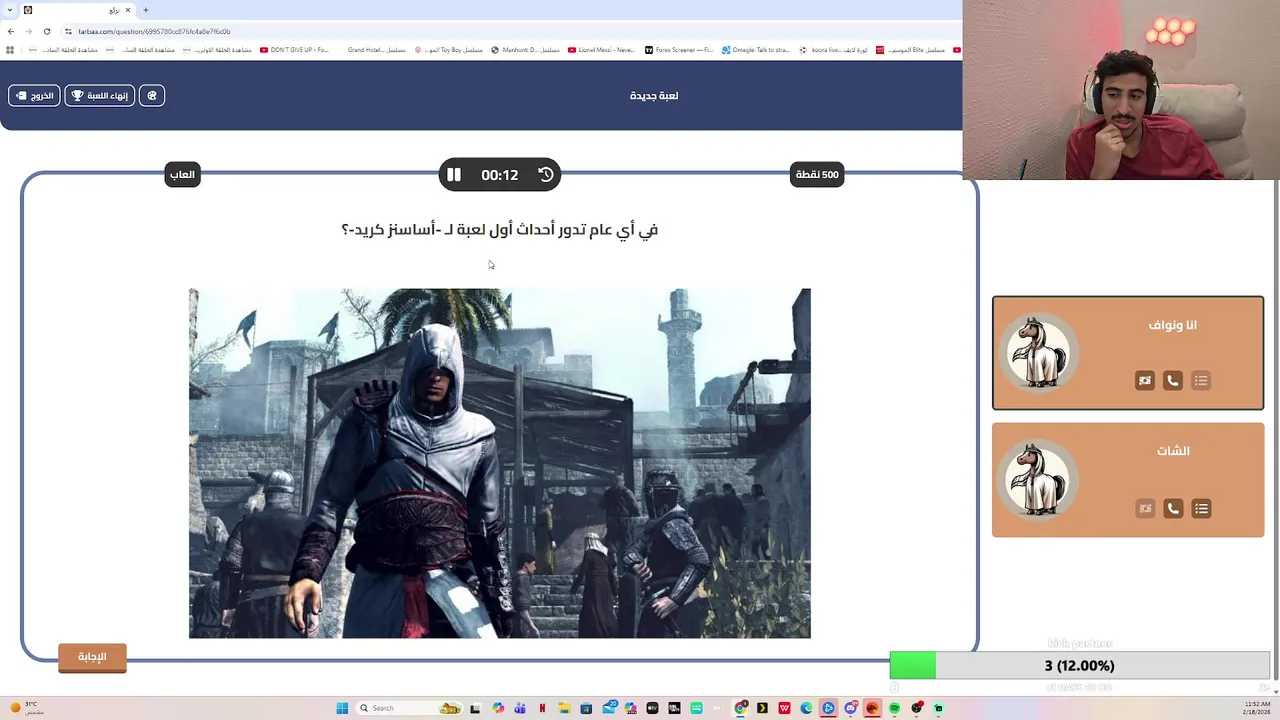Viewport: 1280px width, 720px height.
Task: Click the 500 نقطة points badge
Action: [x=817, y=175]
